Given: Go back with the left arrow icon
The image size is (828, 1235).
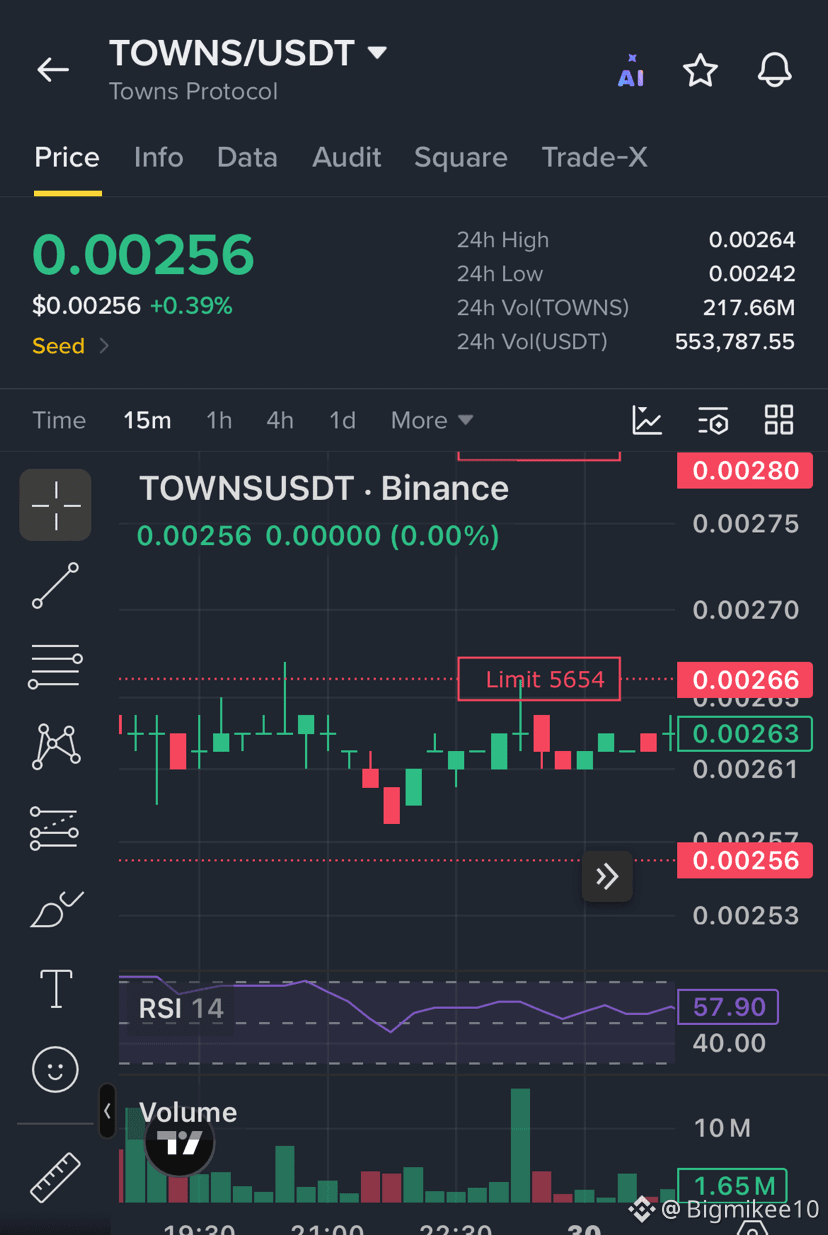Looking at the screenshot, I should (53, 69).
